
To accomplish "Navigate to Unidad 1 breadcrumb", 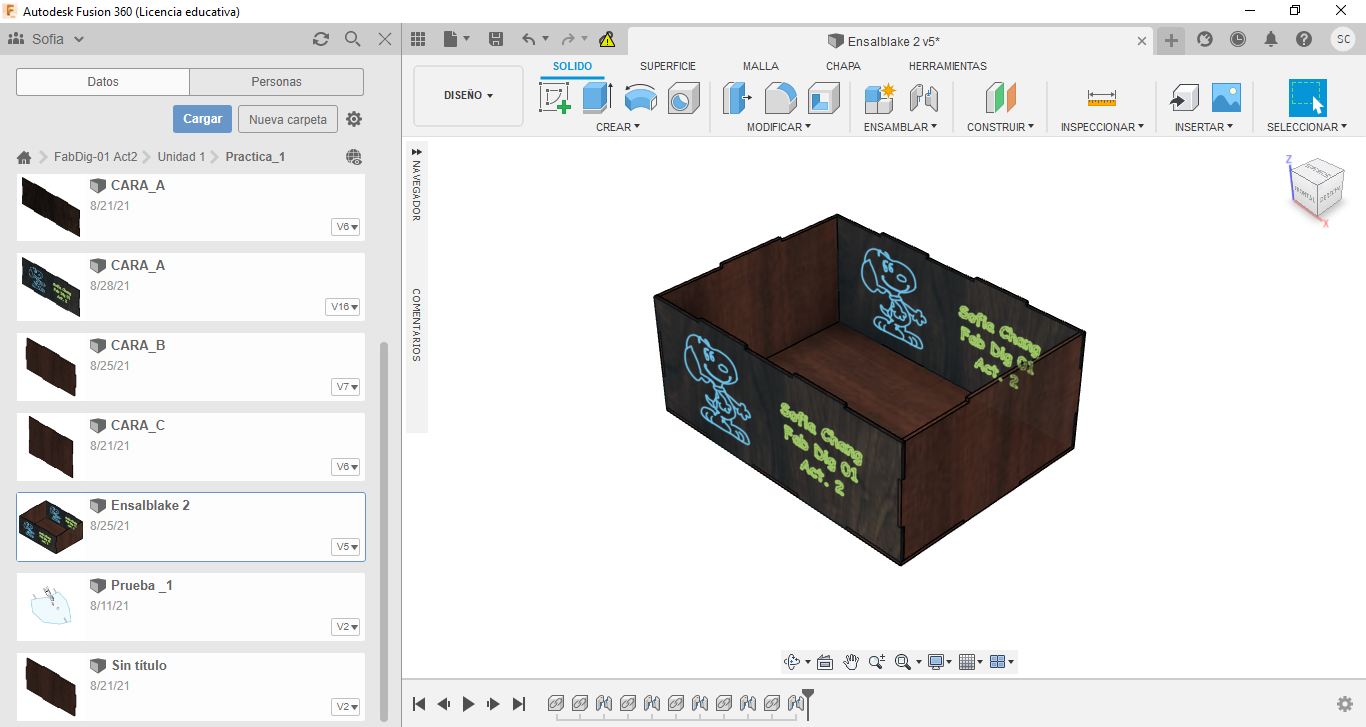I will point(181,157).
